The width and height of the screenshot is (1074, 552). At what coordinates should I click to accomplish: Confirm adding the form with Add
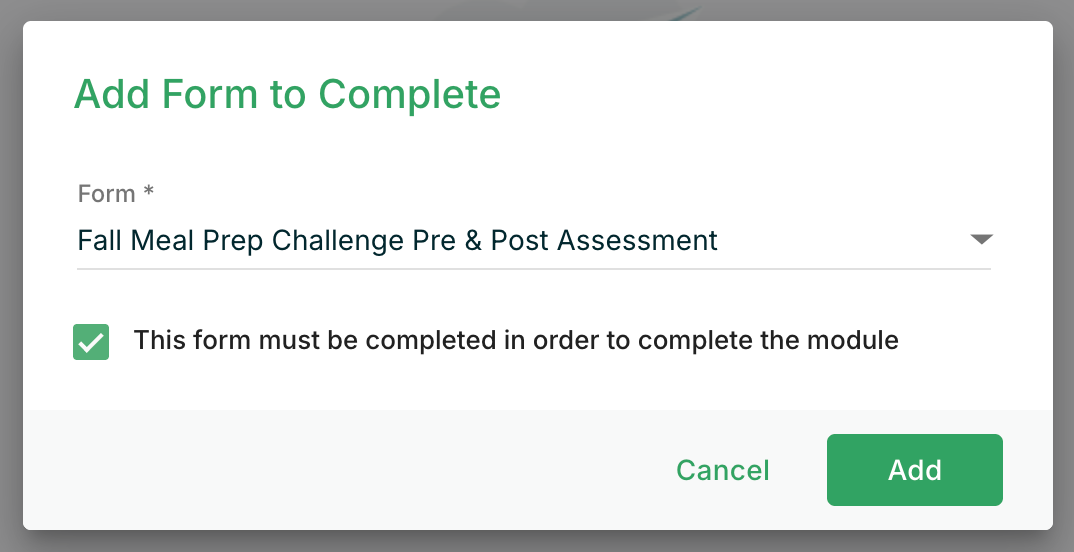pos(914,470)
